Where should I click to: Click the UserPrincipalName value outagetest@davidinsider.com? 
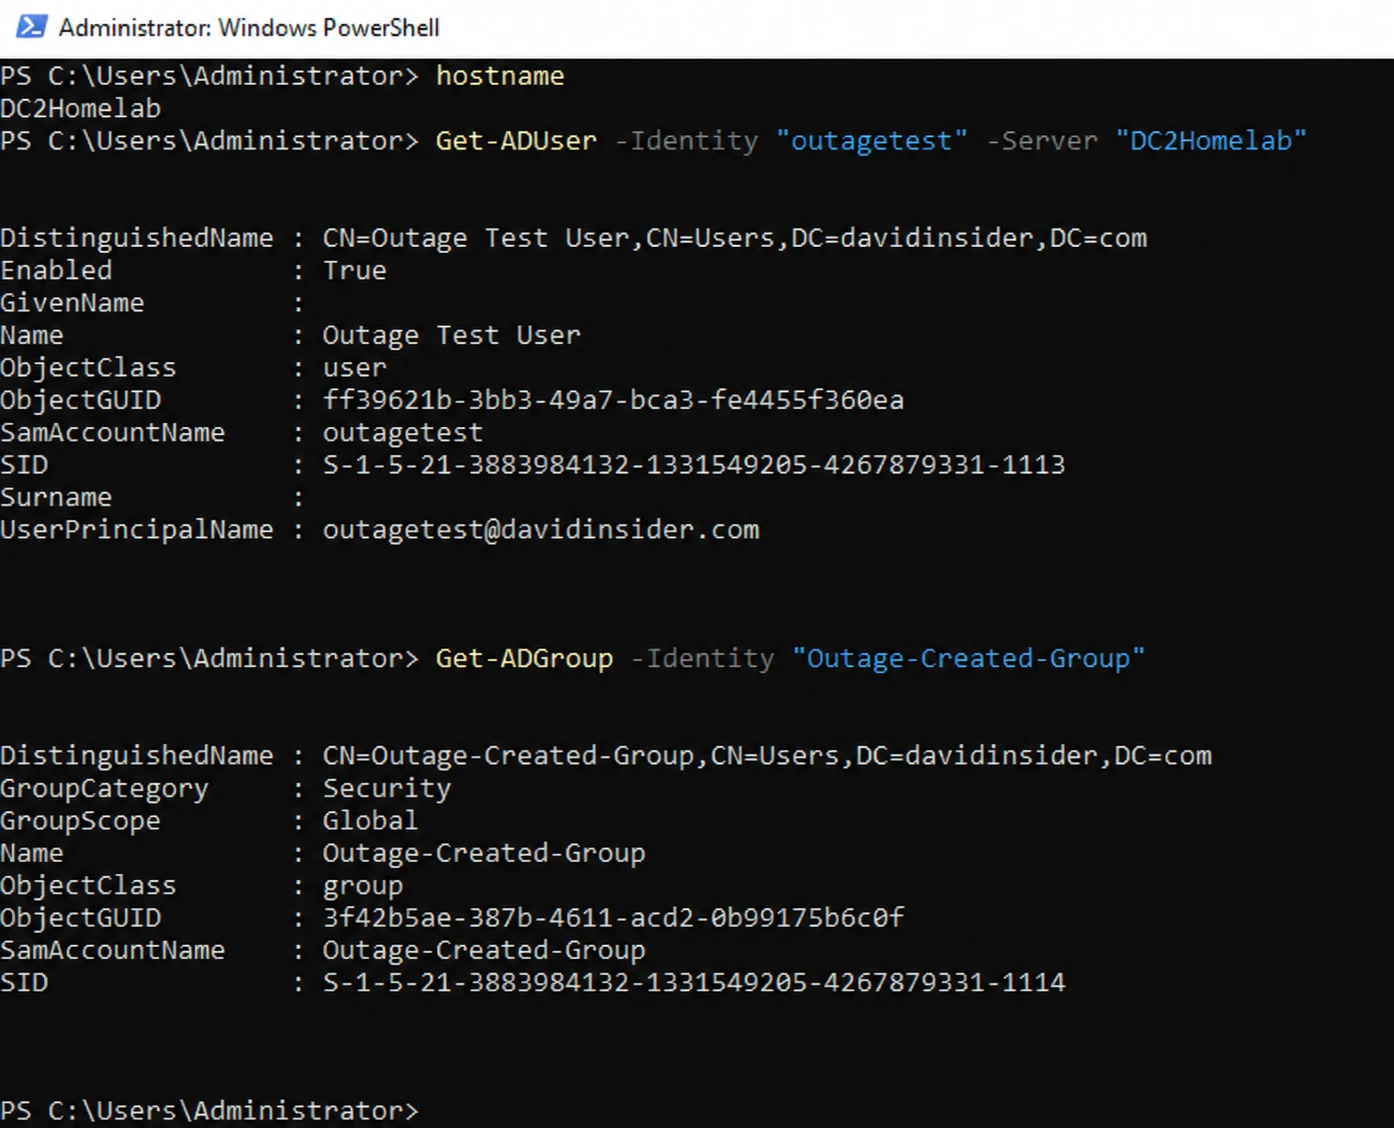(541, 530)
